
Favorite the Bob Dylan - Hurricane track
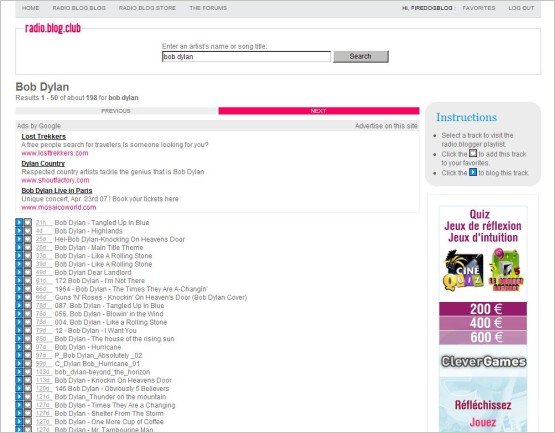click(x=28, y=347)
